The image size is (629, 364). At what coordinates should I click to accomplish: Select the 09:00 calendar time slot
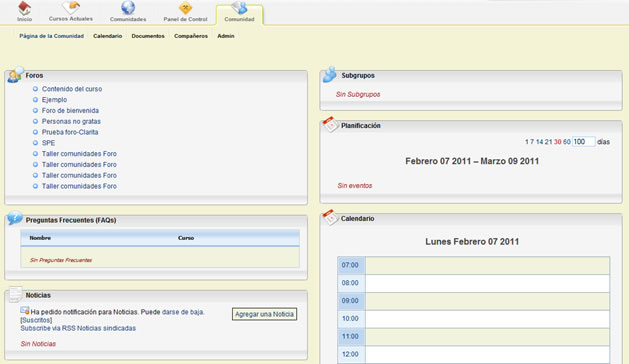474,301
